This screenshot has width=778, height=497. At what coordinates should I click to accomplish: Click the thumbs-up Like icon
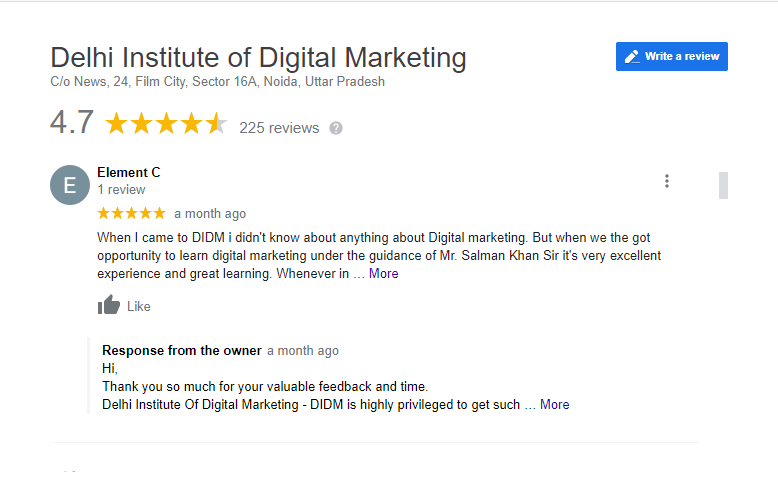coord(109,305)
